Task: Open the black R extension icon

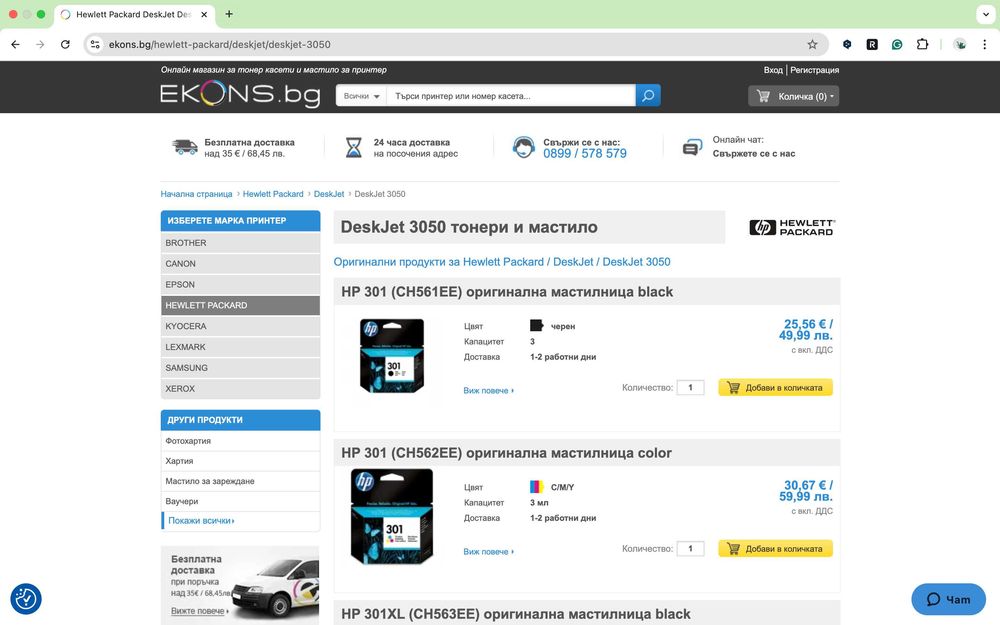Action: click(872, 45)
